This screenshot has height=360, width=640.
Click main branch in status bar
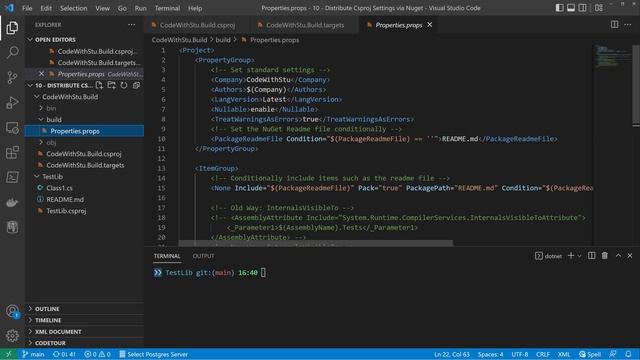[33, 354]
